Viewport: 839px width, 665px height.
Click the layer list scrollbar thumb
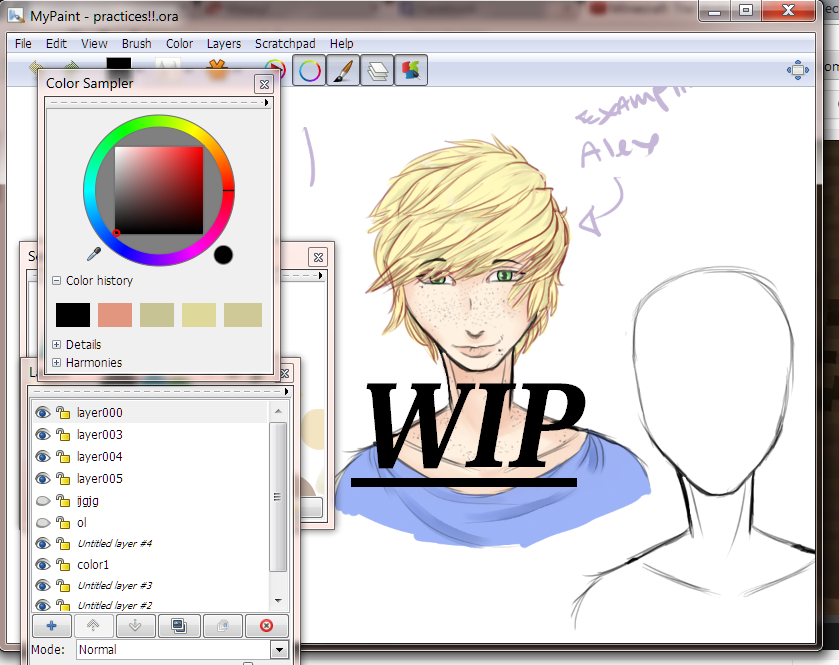point(277,496)
